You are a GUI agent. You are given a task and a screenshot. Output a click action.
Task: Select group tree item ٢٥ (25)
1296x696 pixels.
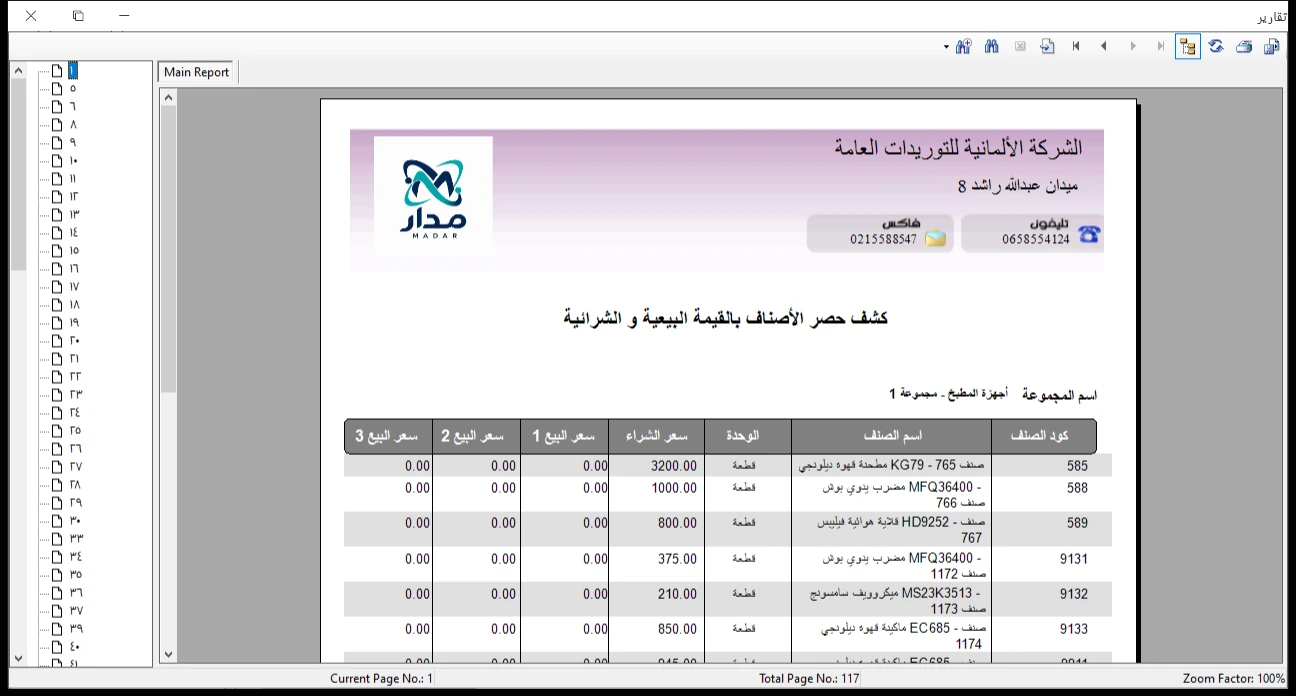coord(75,431)
